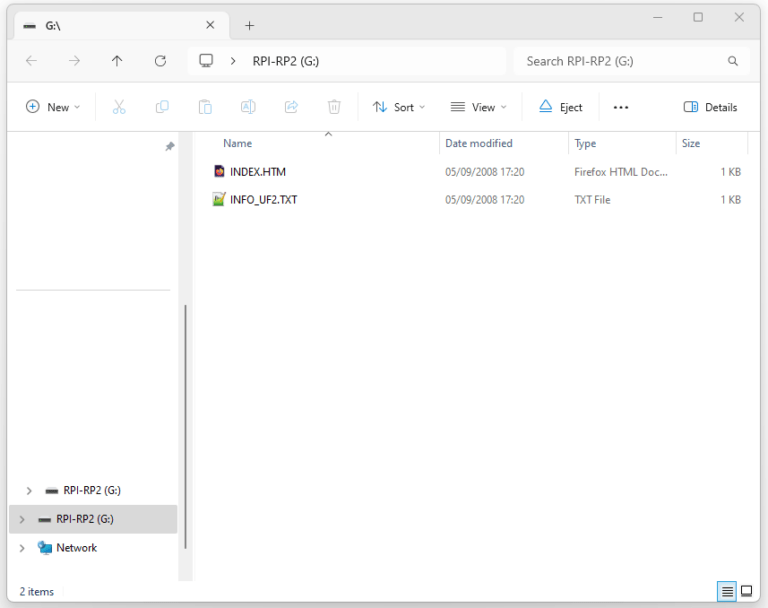
Task: Delete using the trash can icon
Action: (x=334, y=107)
